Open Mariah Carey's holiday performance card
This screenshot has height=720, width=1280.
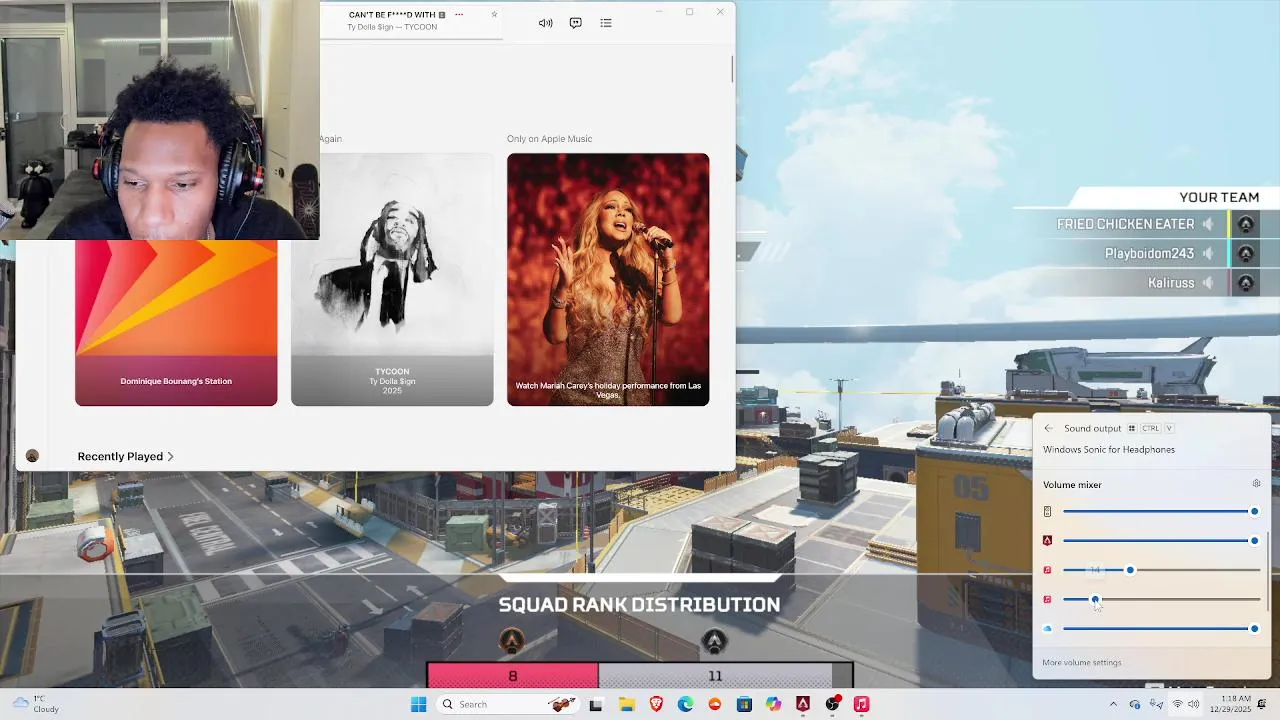tap(608, 280)
